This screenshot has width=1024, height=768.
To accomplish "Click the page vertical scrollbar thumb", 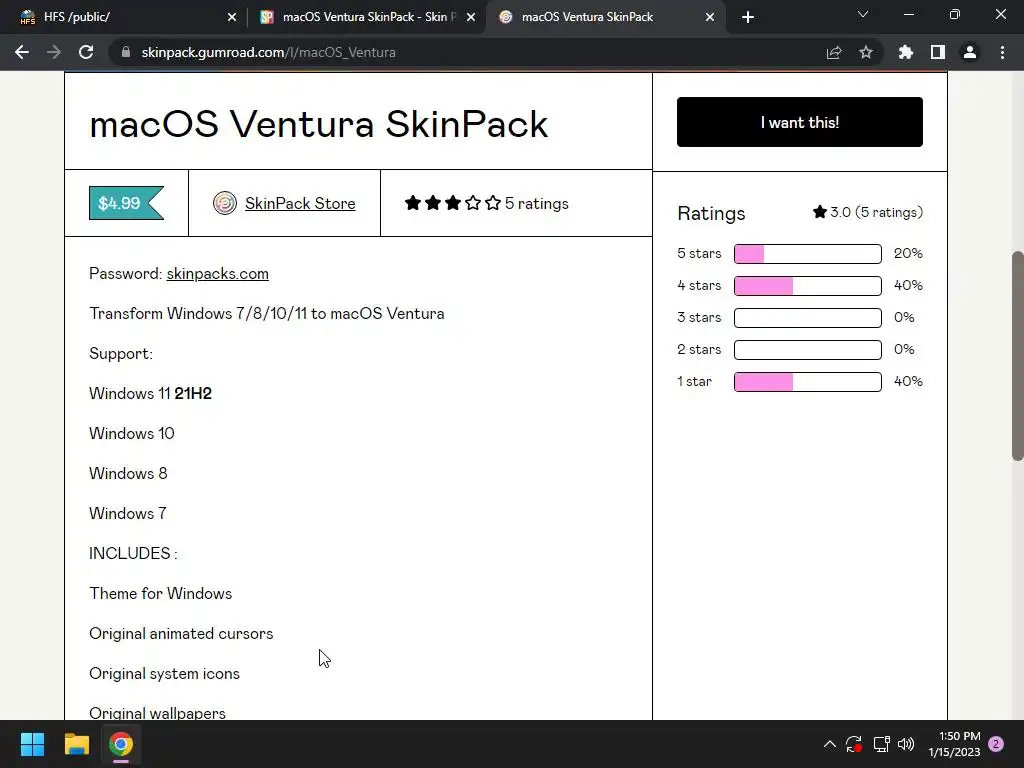I will 1017,356.
